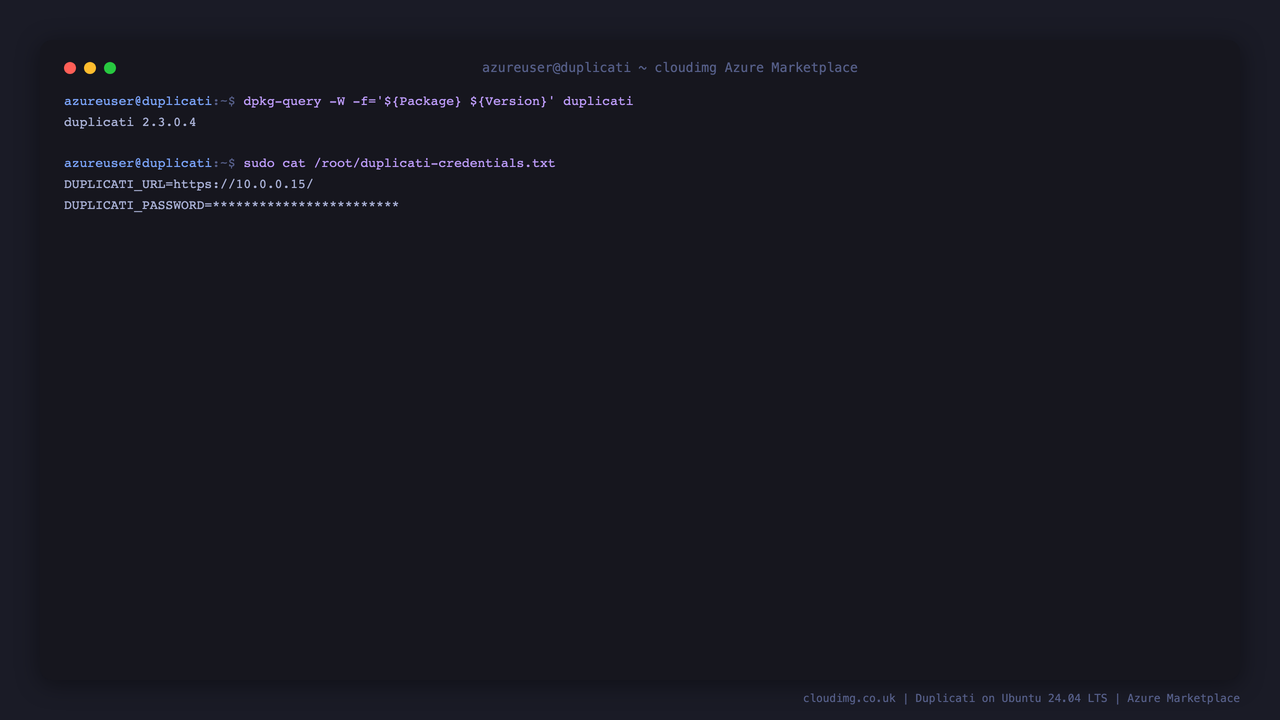Click the output line 'duplicati 2.3.0.4'
Screen dimensions: 1280x720
point(130,122)
